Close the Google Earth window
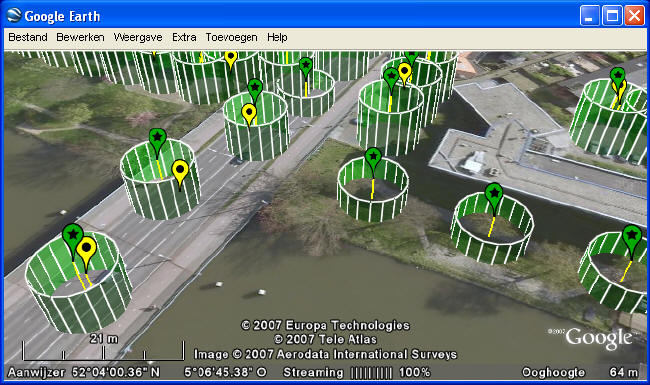Image resolution: width=650 pixels, height=385 pixels. tap(634, 16)
